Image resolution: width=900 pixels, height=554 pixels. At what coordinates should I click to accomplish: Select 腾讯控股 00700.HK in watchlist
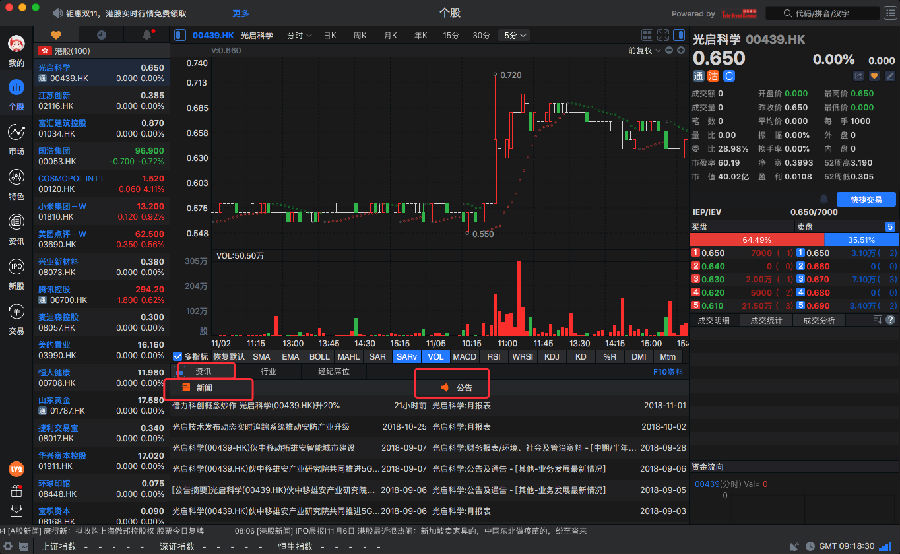click(102, 295)
